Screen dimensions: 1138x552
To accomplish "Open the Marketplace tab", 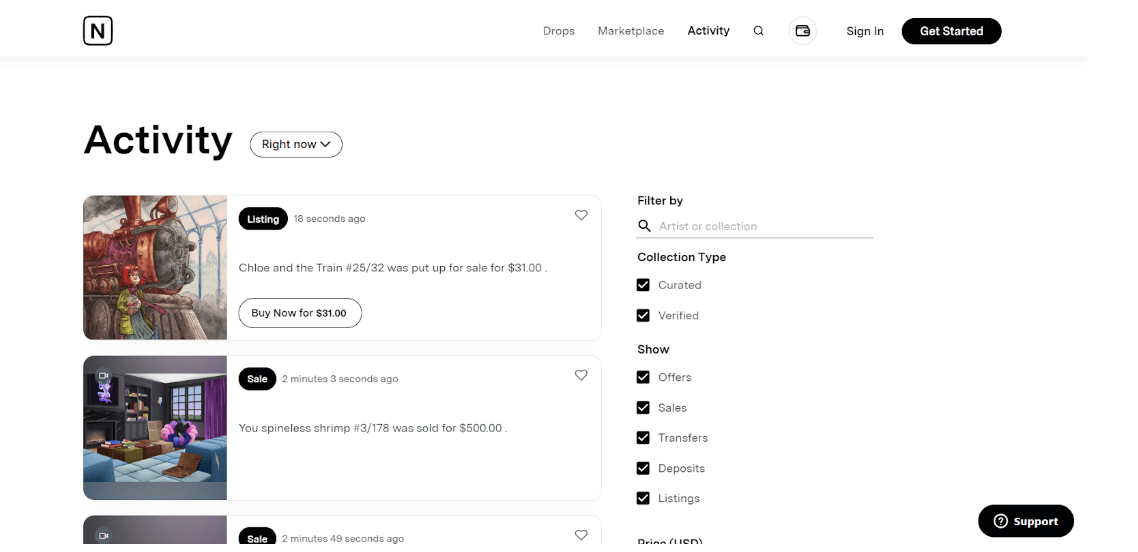I will click(x=631, y=31).
